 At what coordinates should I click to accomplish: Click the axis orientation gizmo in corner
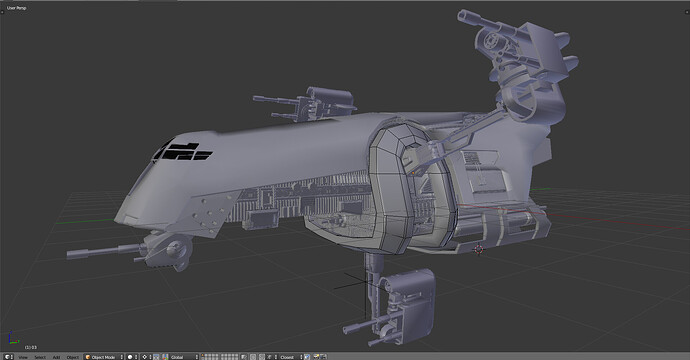(13, 338)
